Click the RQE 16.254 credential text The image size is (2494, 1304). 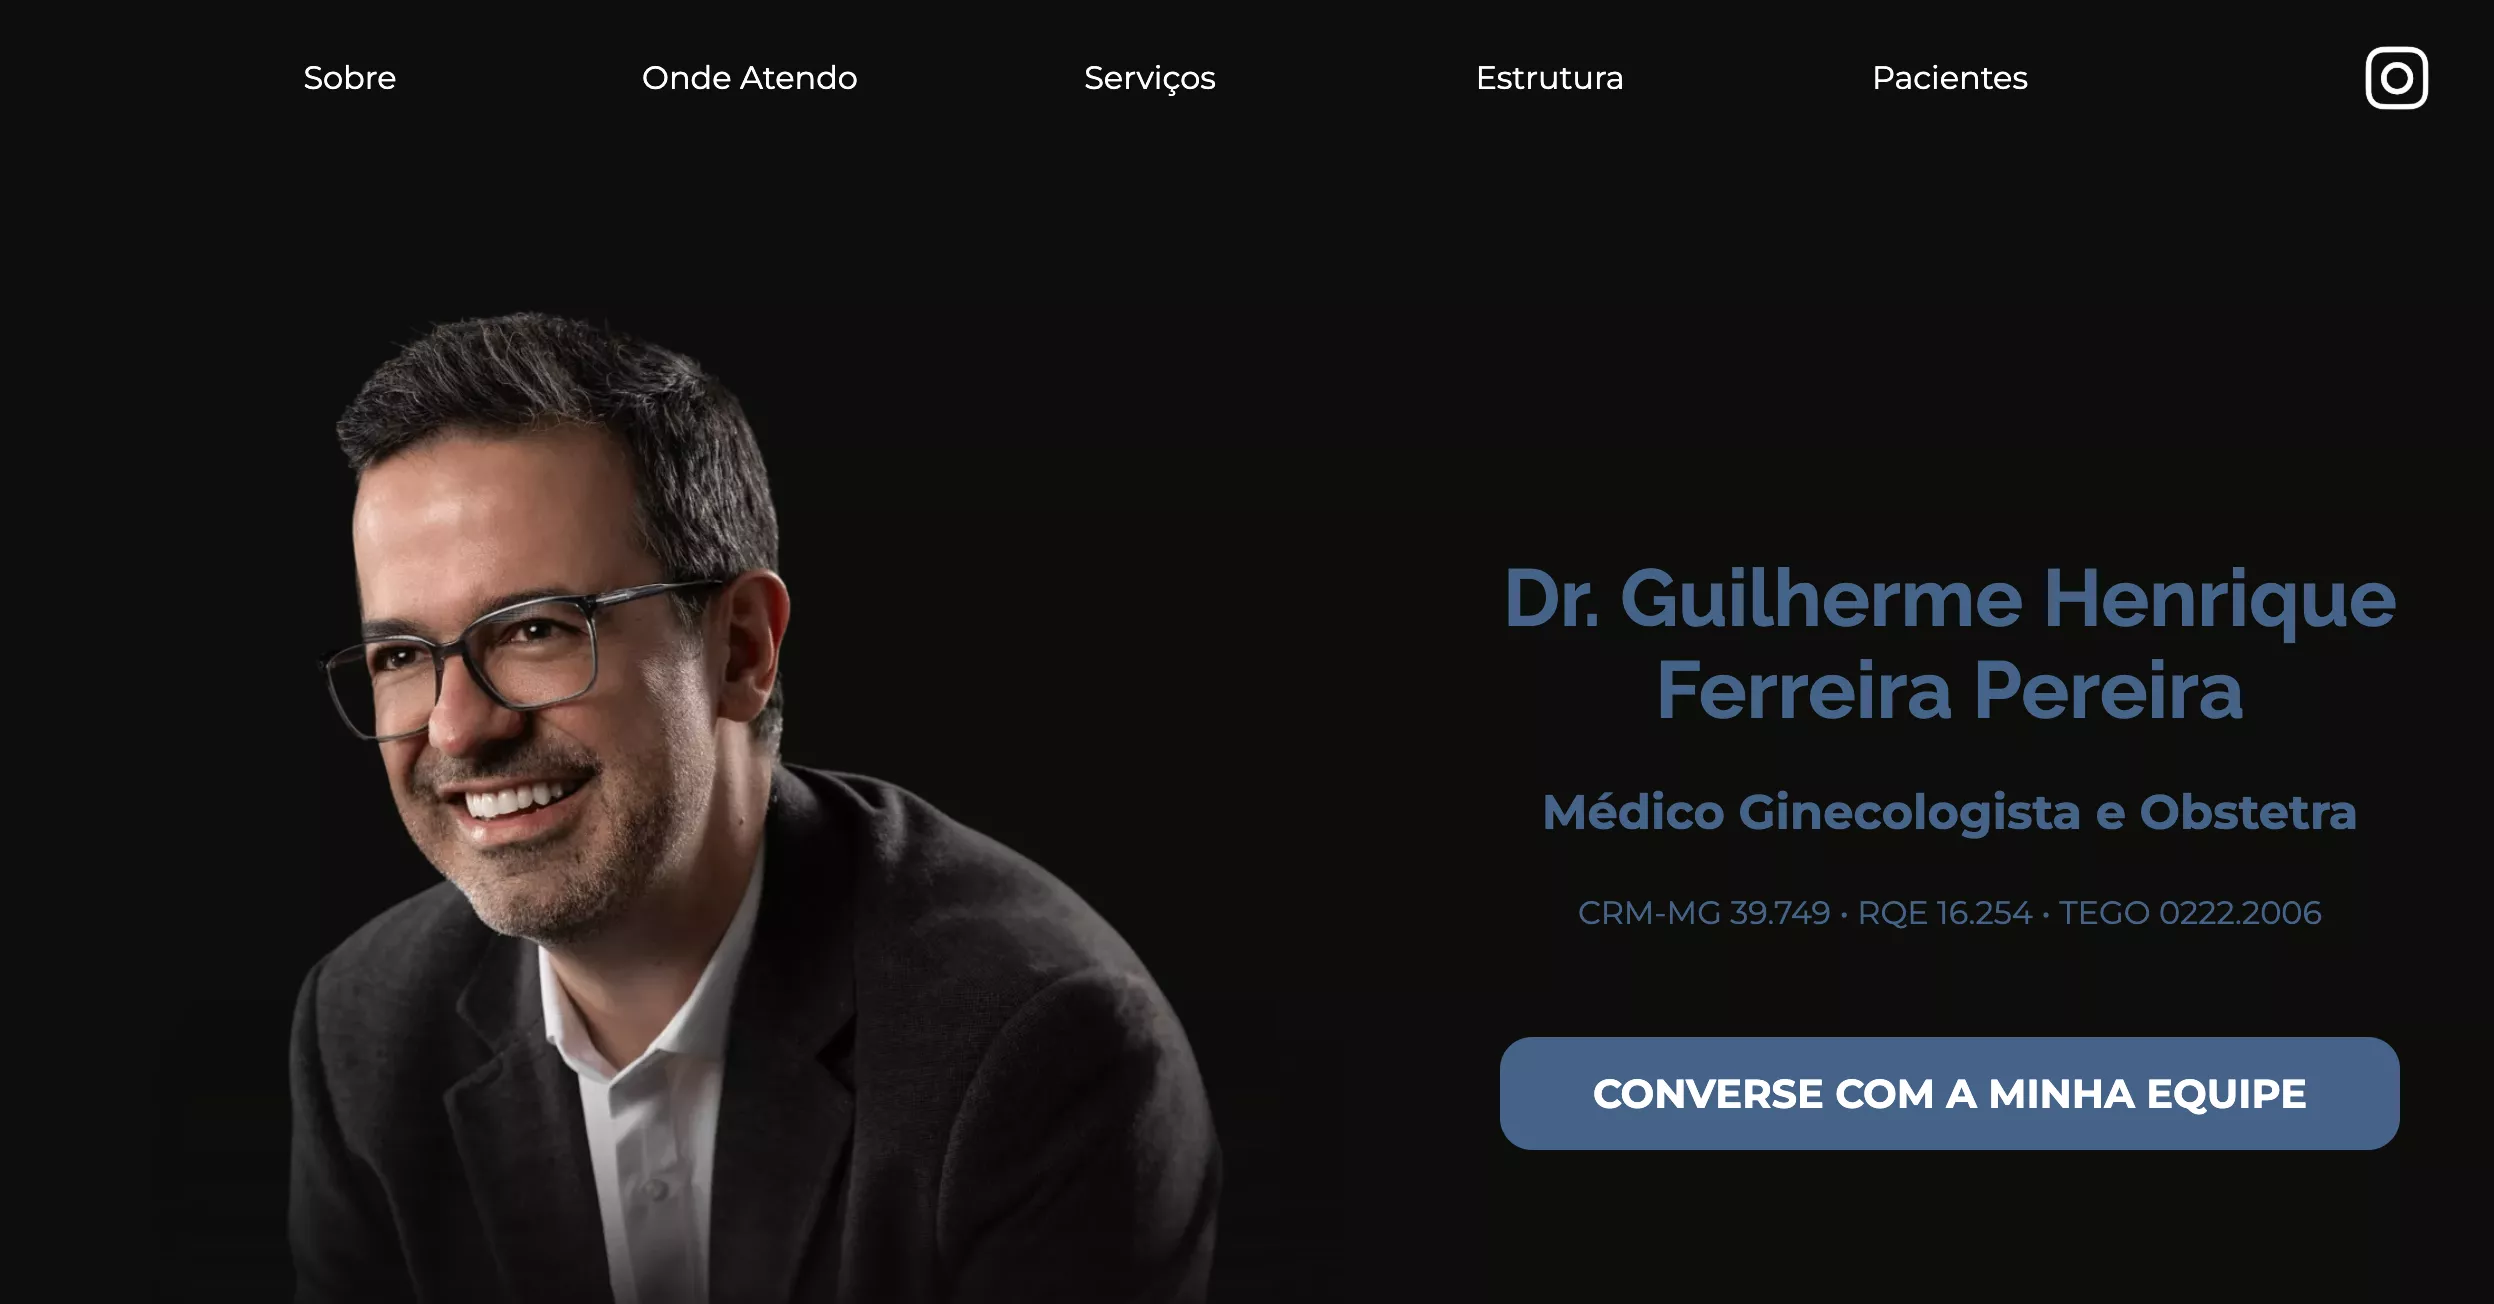pyautogui.click(x=1944, y=913)
